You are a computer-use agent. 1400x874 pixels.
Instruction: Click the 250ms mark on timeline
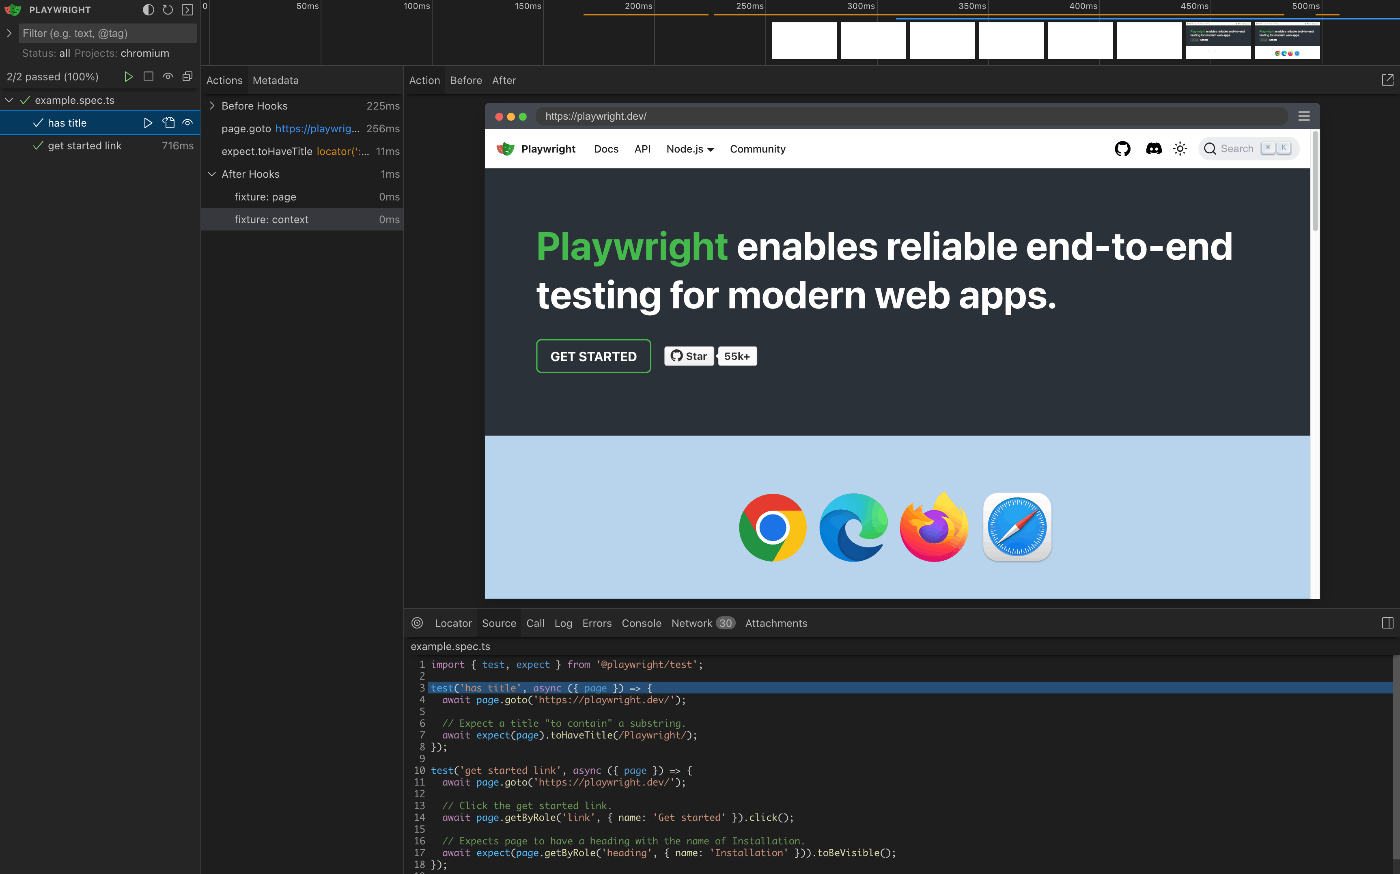pos(750,6)
